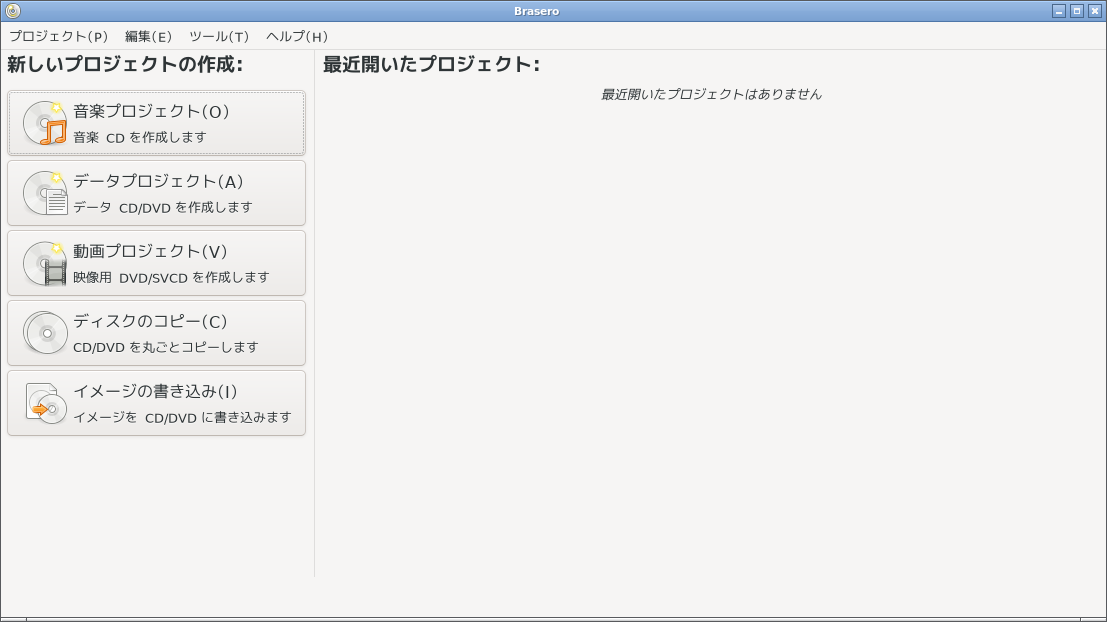Open the 編集(E) menu
The image size is (1107, 622).
click(x=148, y=36)
